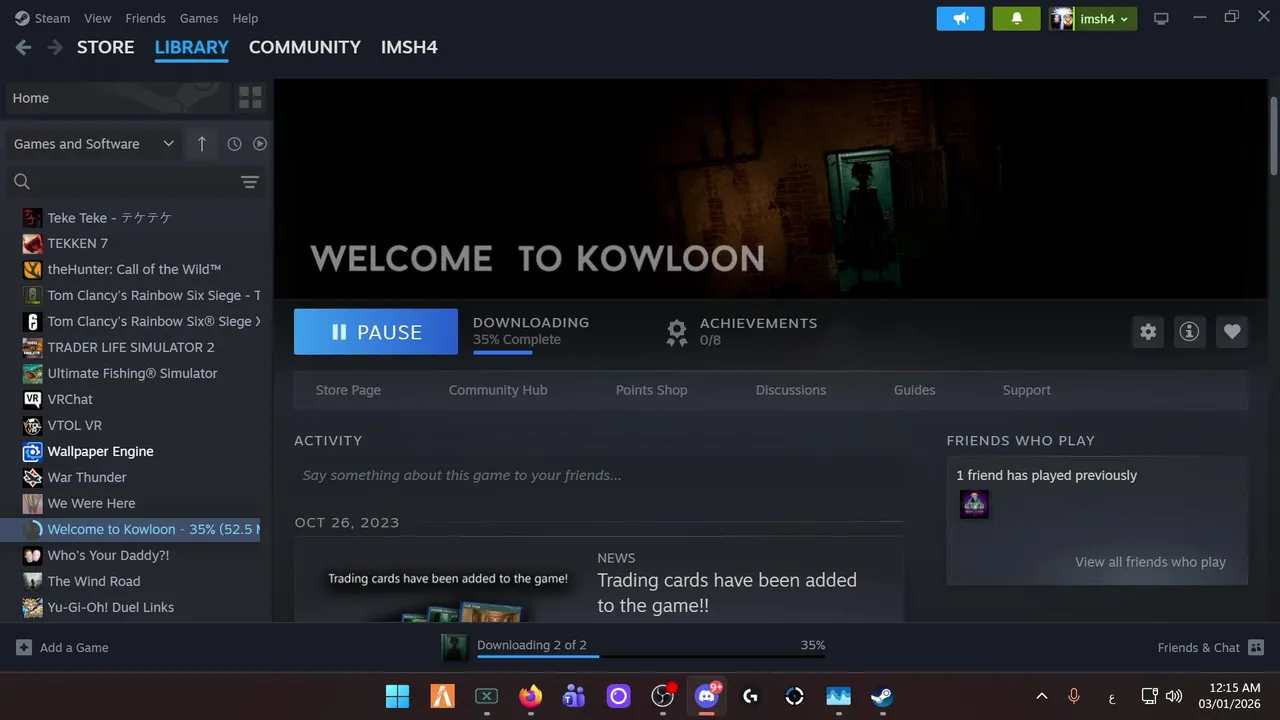Click the download progress bar at bottom
This screenshot has width=1280, height=720.
650,656
